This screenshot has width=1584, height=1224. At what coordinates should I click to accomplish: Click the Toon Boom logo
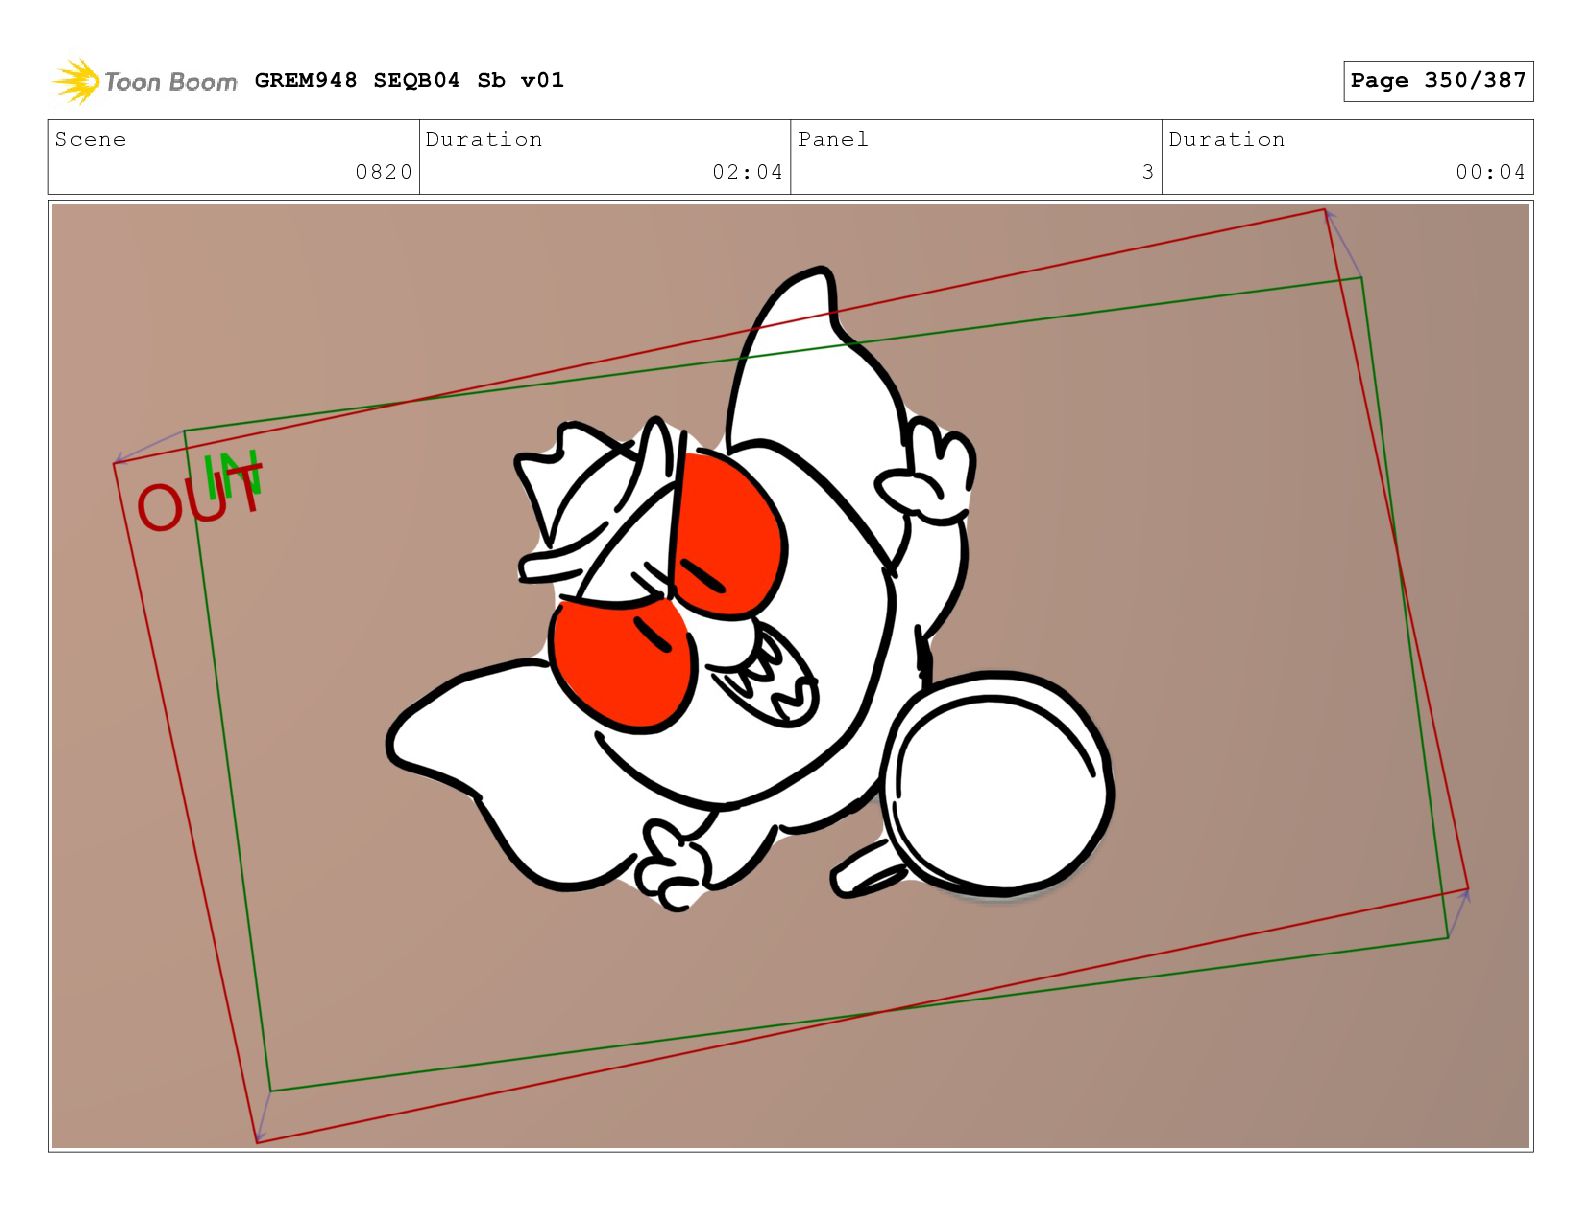coord(145,81)
